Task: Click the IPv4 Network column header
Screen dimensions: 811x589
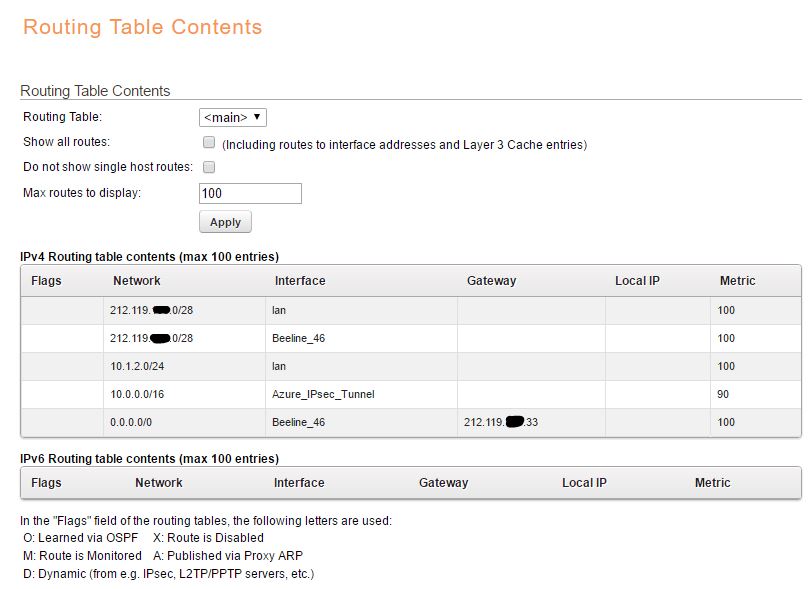Action: point(137,281)
